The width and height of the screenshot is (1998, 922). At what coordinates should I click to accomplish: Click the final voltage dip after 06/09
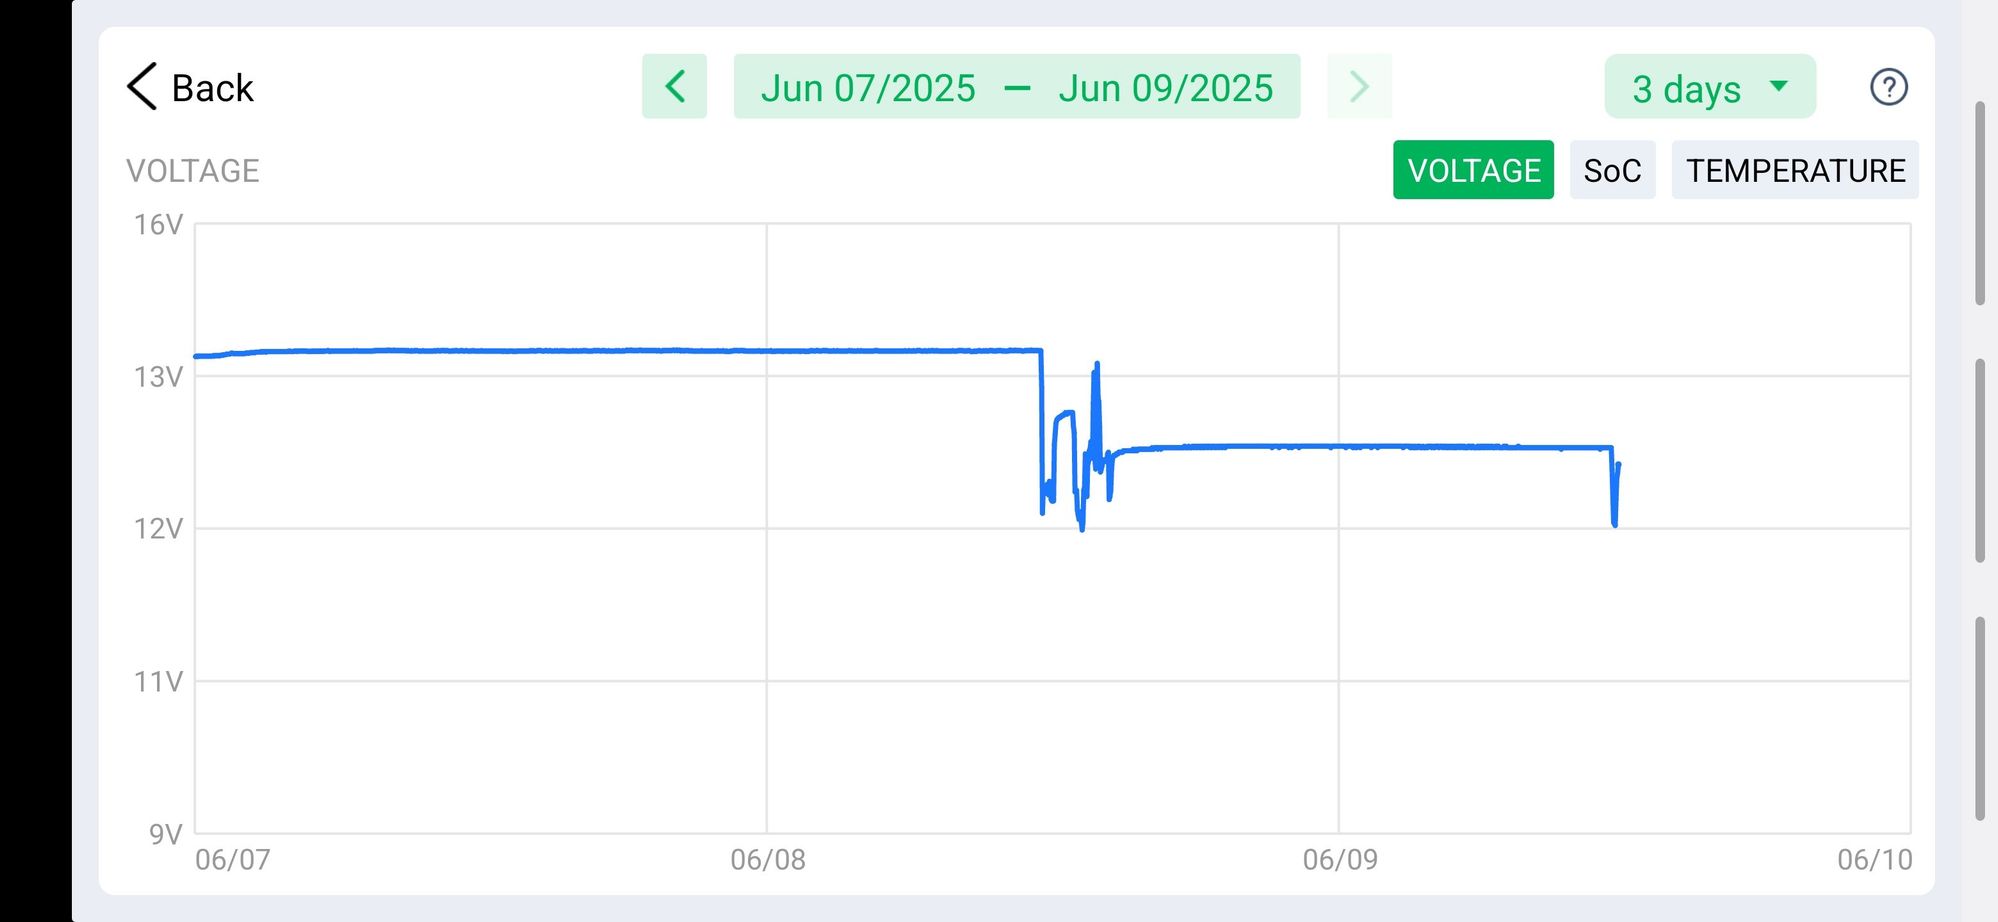pos(1614,520)
